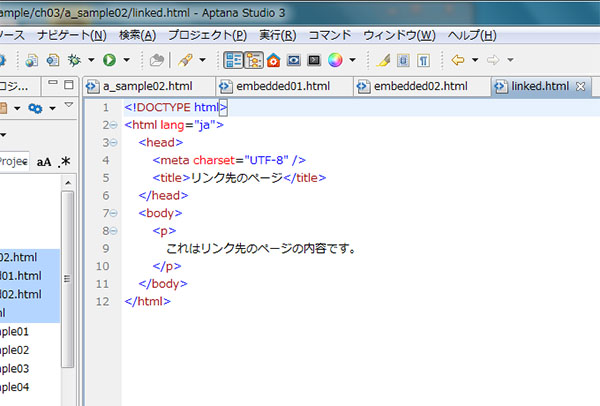Click the meta charset UTF-8 line
Viewport: 600px width, 406px height.
(229, 160)
